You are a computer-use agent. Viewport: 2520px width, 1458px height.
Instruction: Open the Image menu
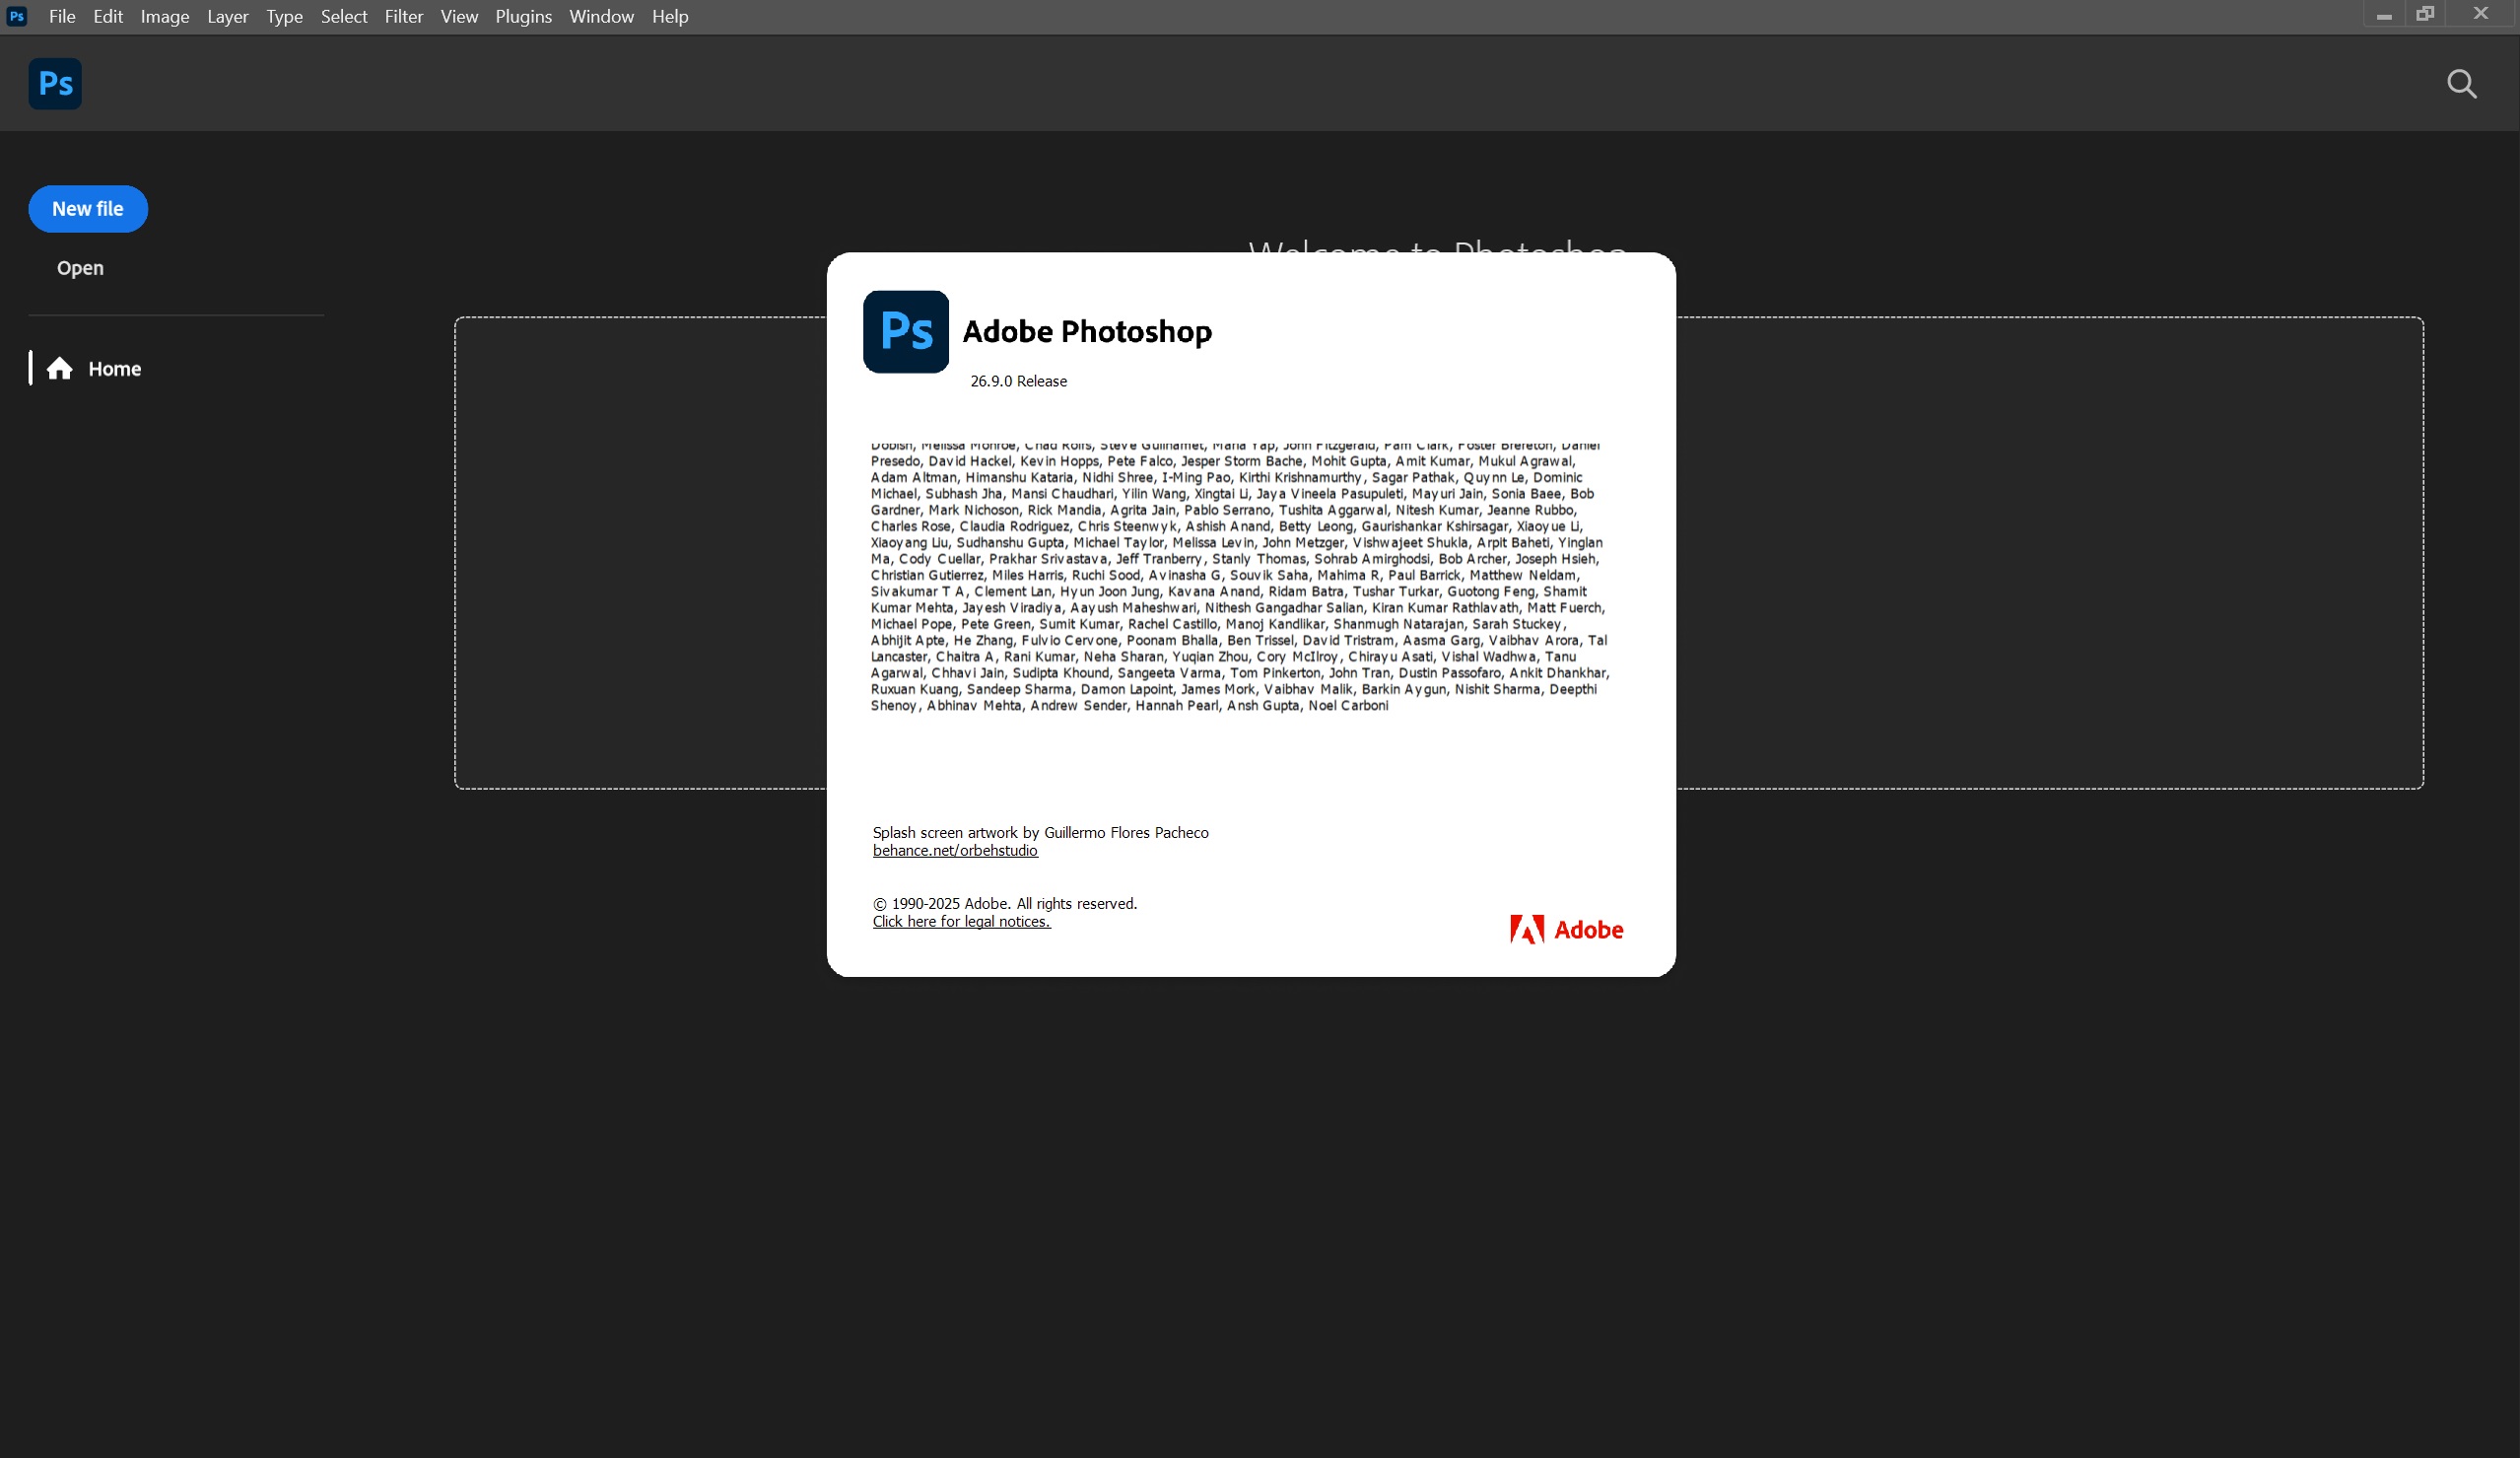165,16
